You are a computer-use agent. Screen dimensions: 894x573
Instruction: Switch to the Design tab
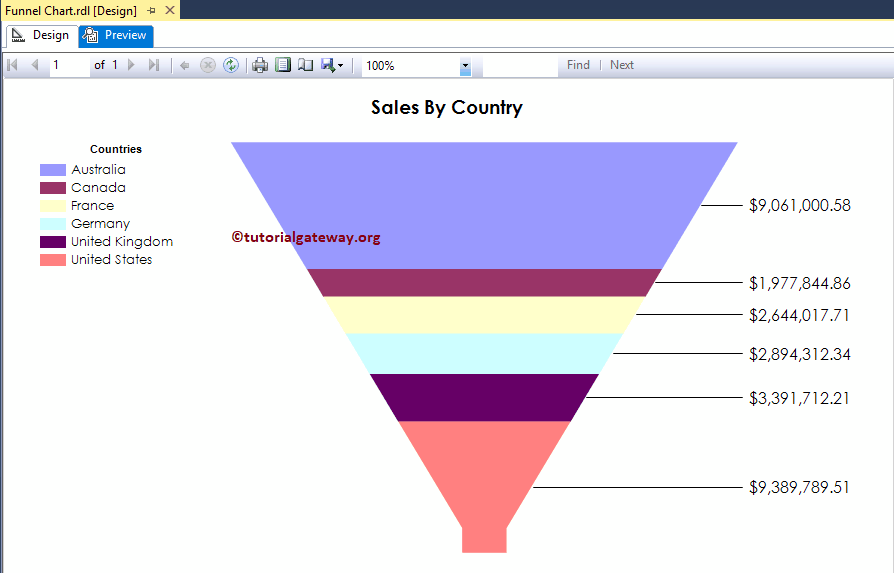41,35
